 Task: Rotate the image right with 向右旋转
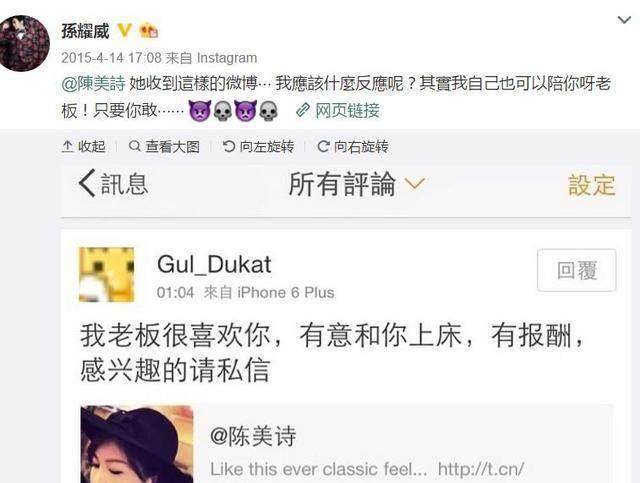(353, 146)
